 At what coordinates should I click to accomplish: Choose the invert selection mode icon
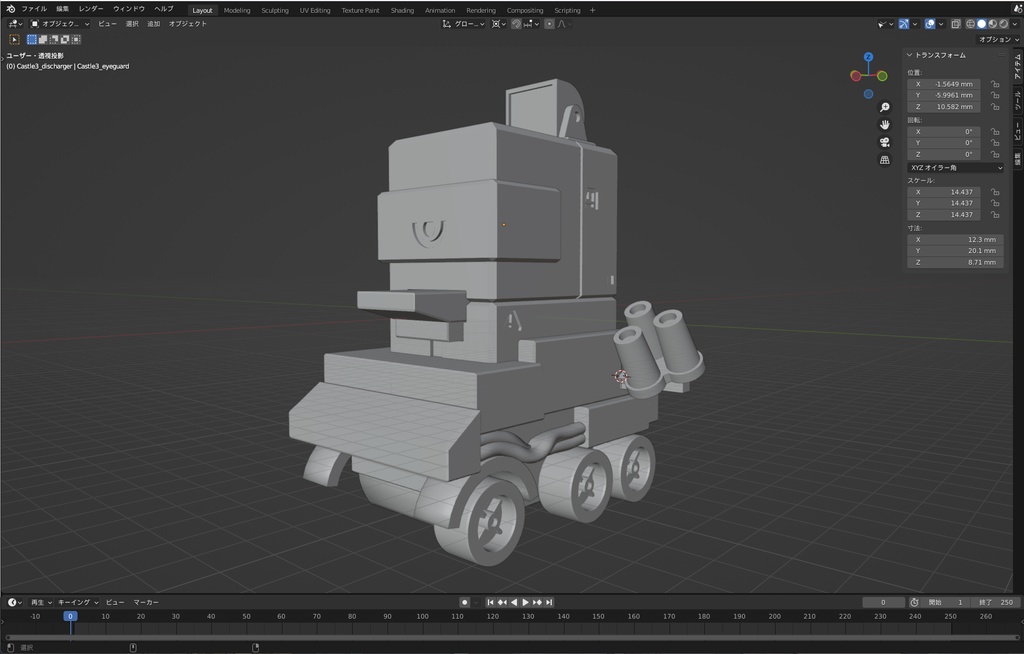[x=65, y=40]
